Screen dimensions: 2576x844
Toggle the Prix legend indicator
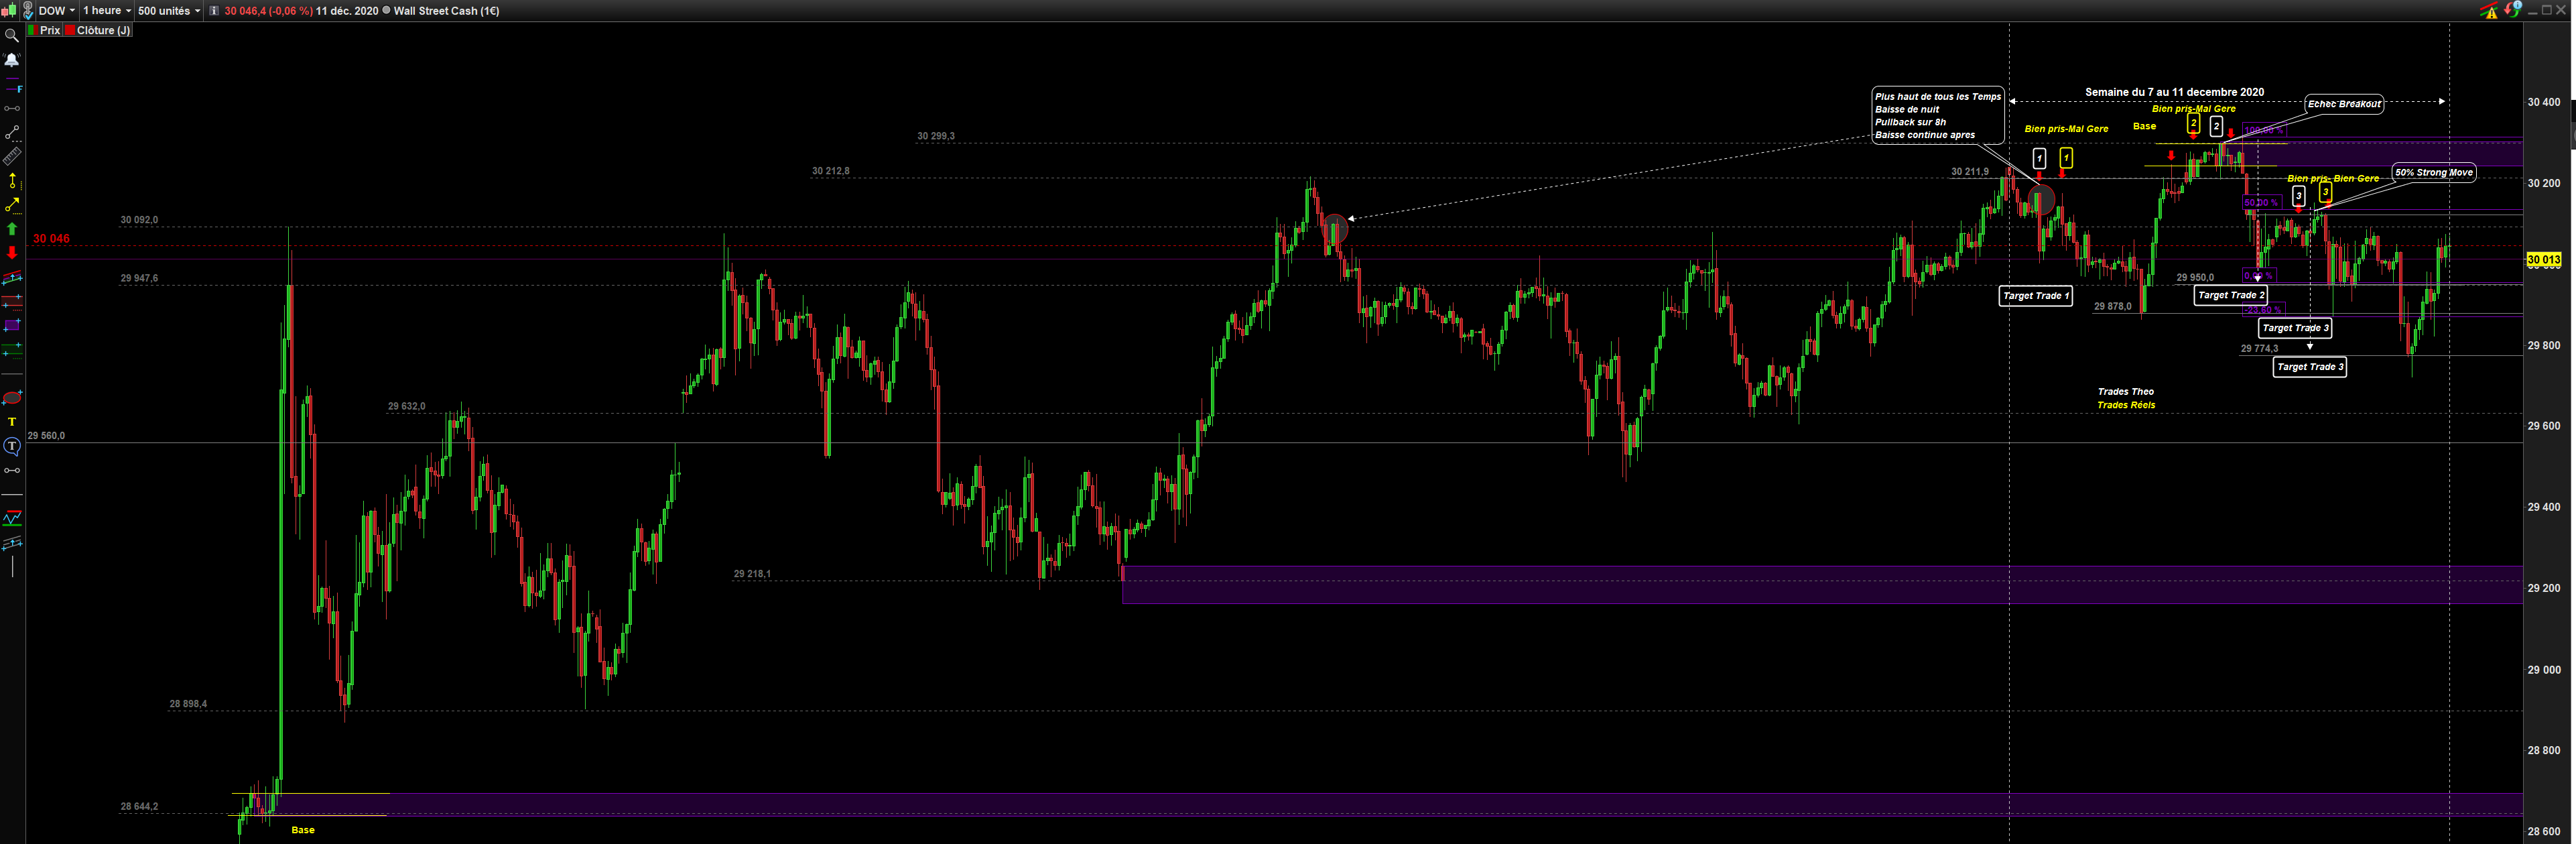(44, 30)
